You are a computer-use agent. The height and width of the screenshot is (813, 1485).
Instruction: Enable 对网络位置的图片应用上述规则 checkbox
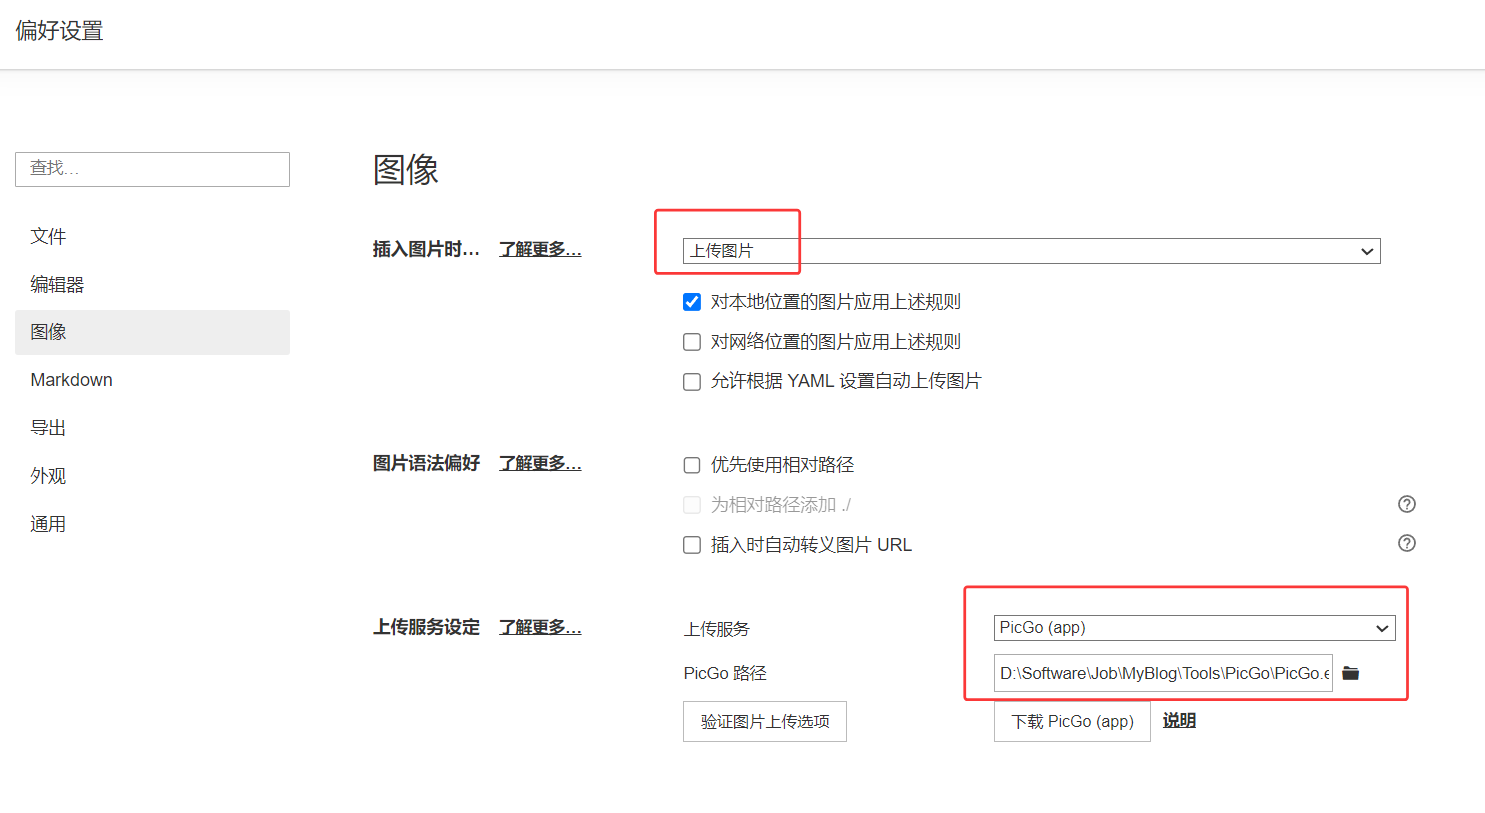point(692,342)
